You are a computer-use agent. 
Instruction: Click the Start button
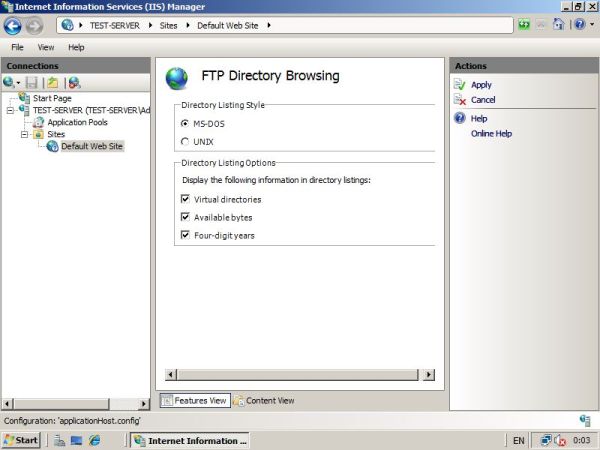(x=21, y=440)
